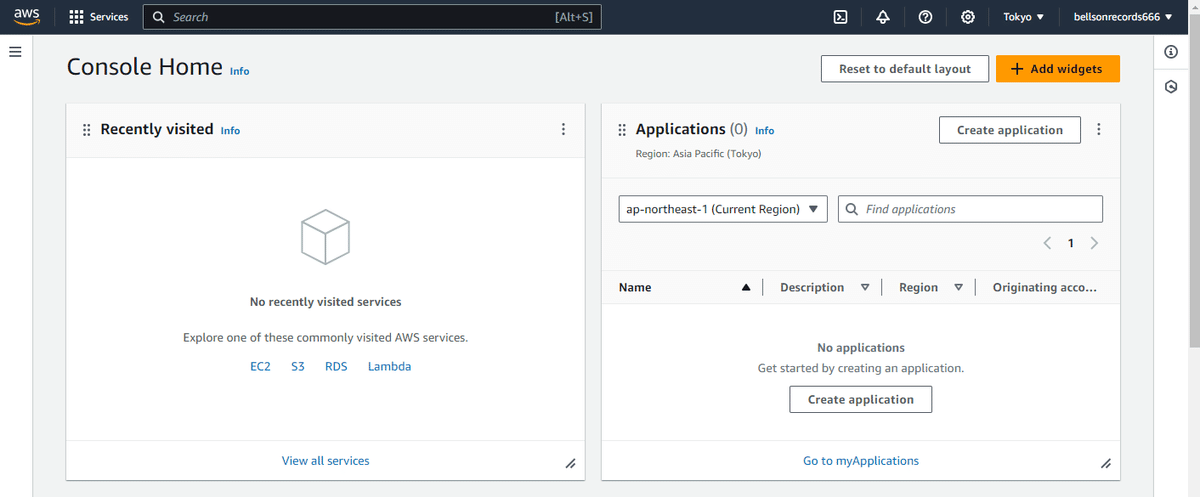The height and width of the screenshot is (497, 1200).
Task: Click page number 1 in pagination
Action: point(1071,243)
